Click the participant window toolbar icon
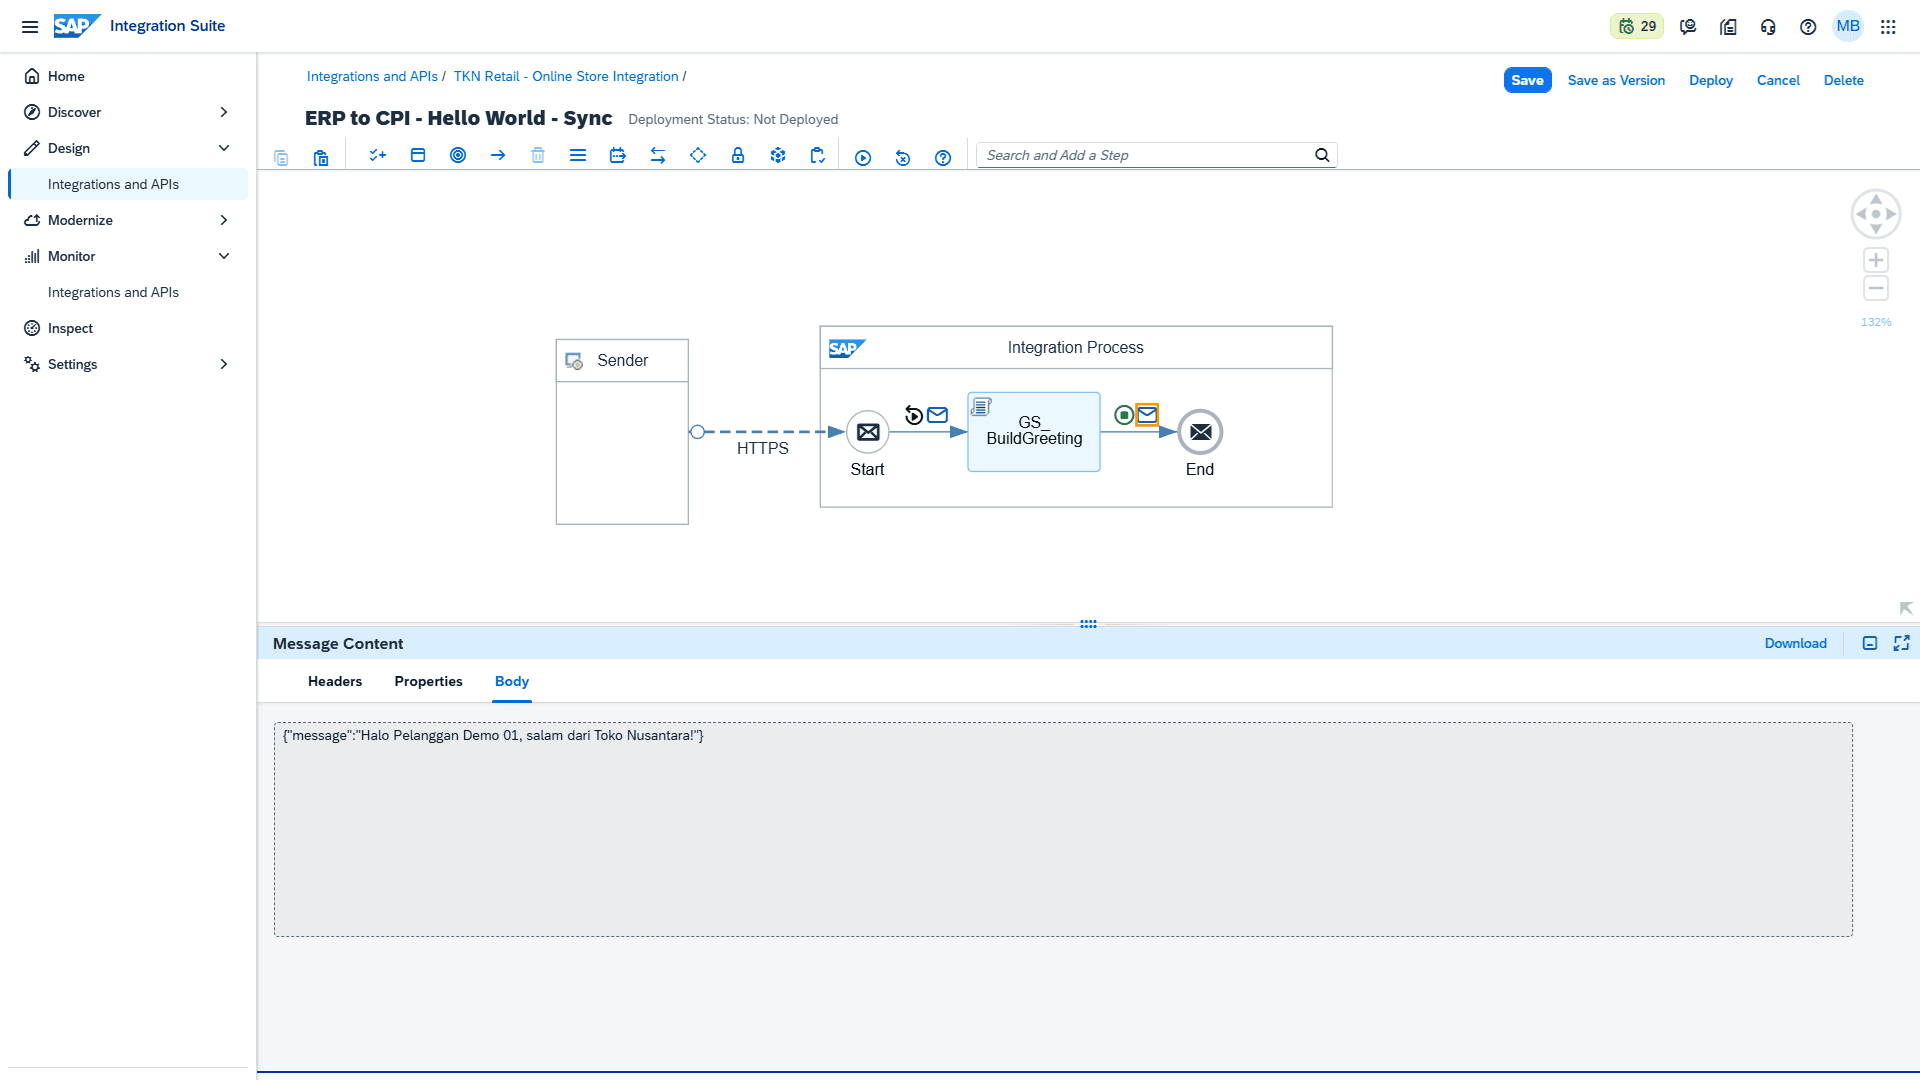The image size is (1920, 1080). click(x=418, y=155)
